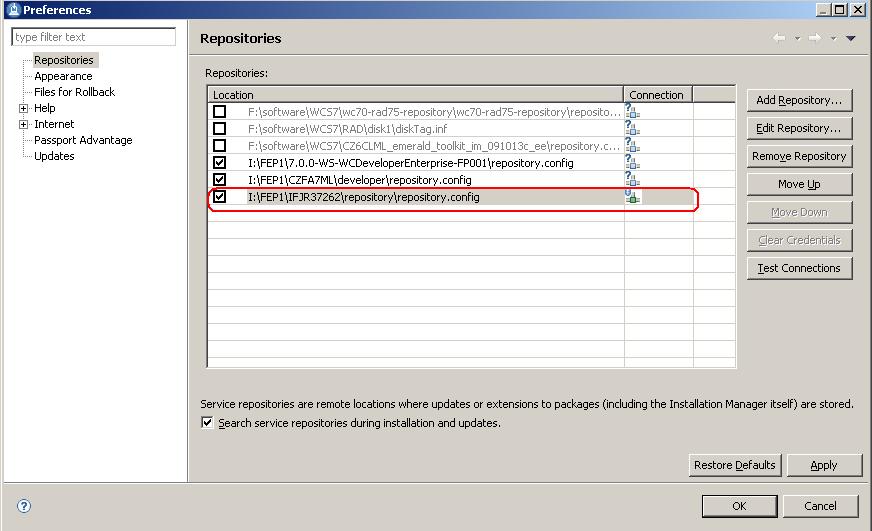This screenshot has height=531, width=872.
Task: Tick the CZ6CLML_emerald_toolkit repository checkbox
Action: coord(220,146)
